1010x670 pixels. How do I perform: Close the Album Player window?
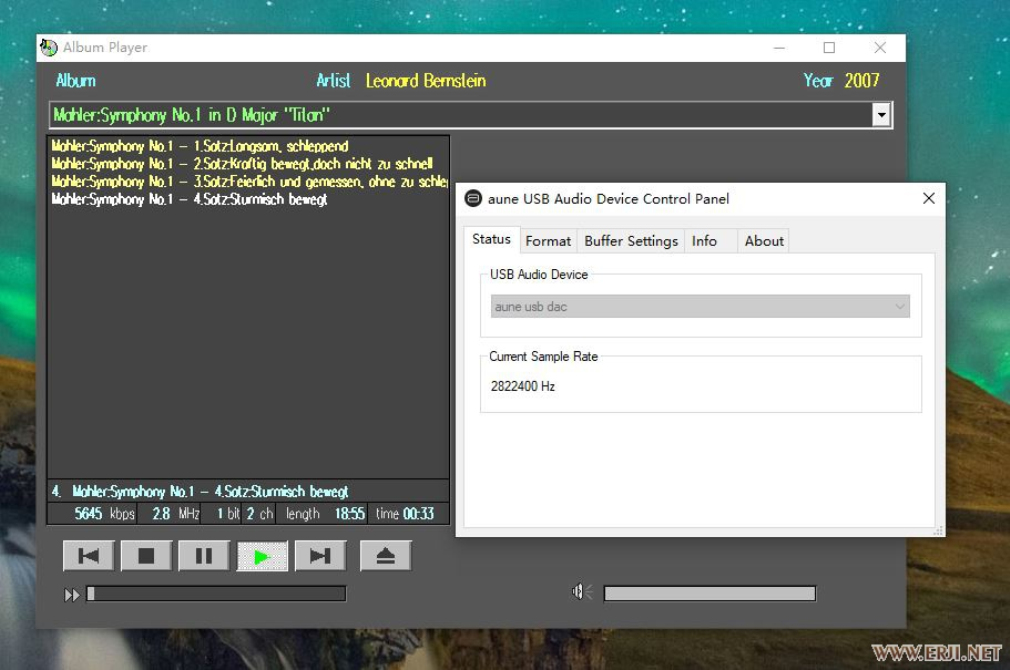tap(880, 48)
